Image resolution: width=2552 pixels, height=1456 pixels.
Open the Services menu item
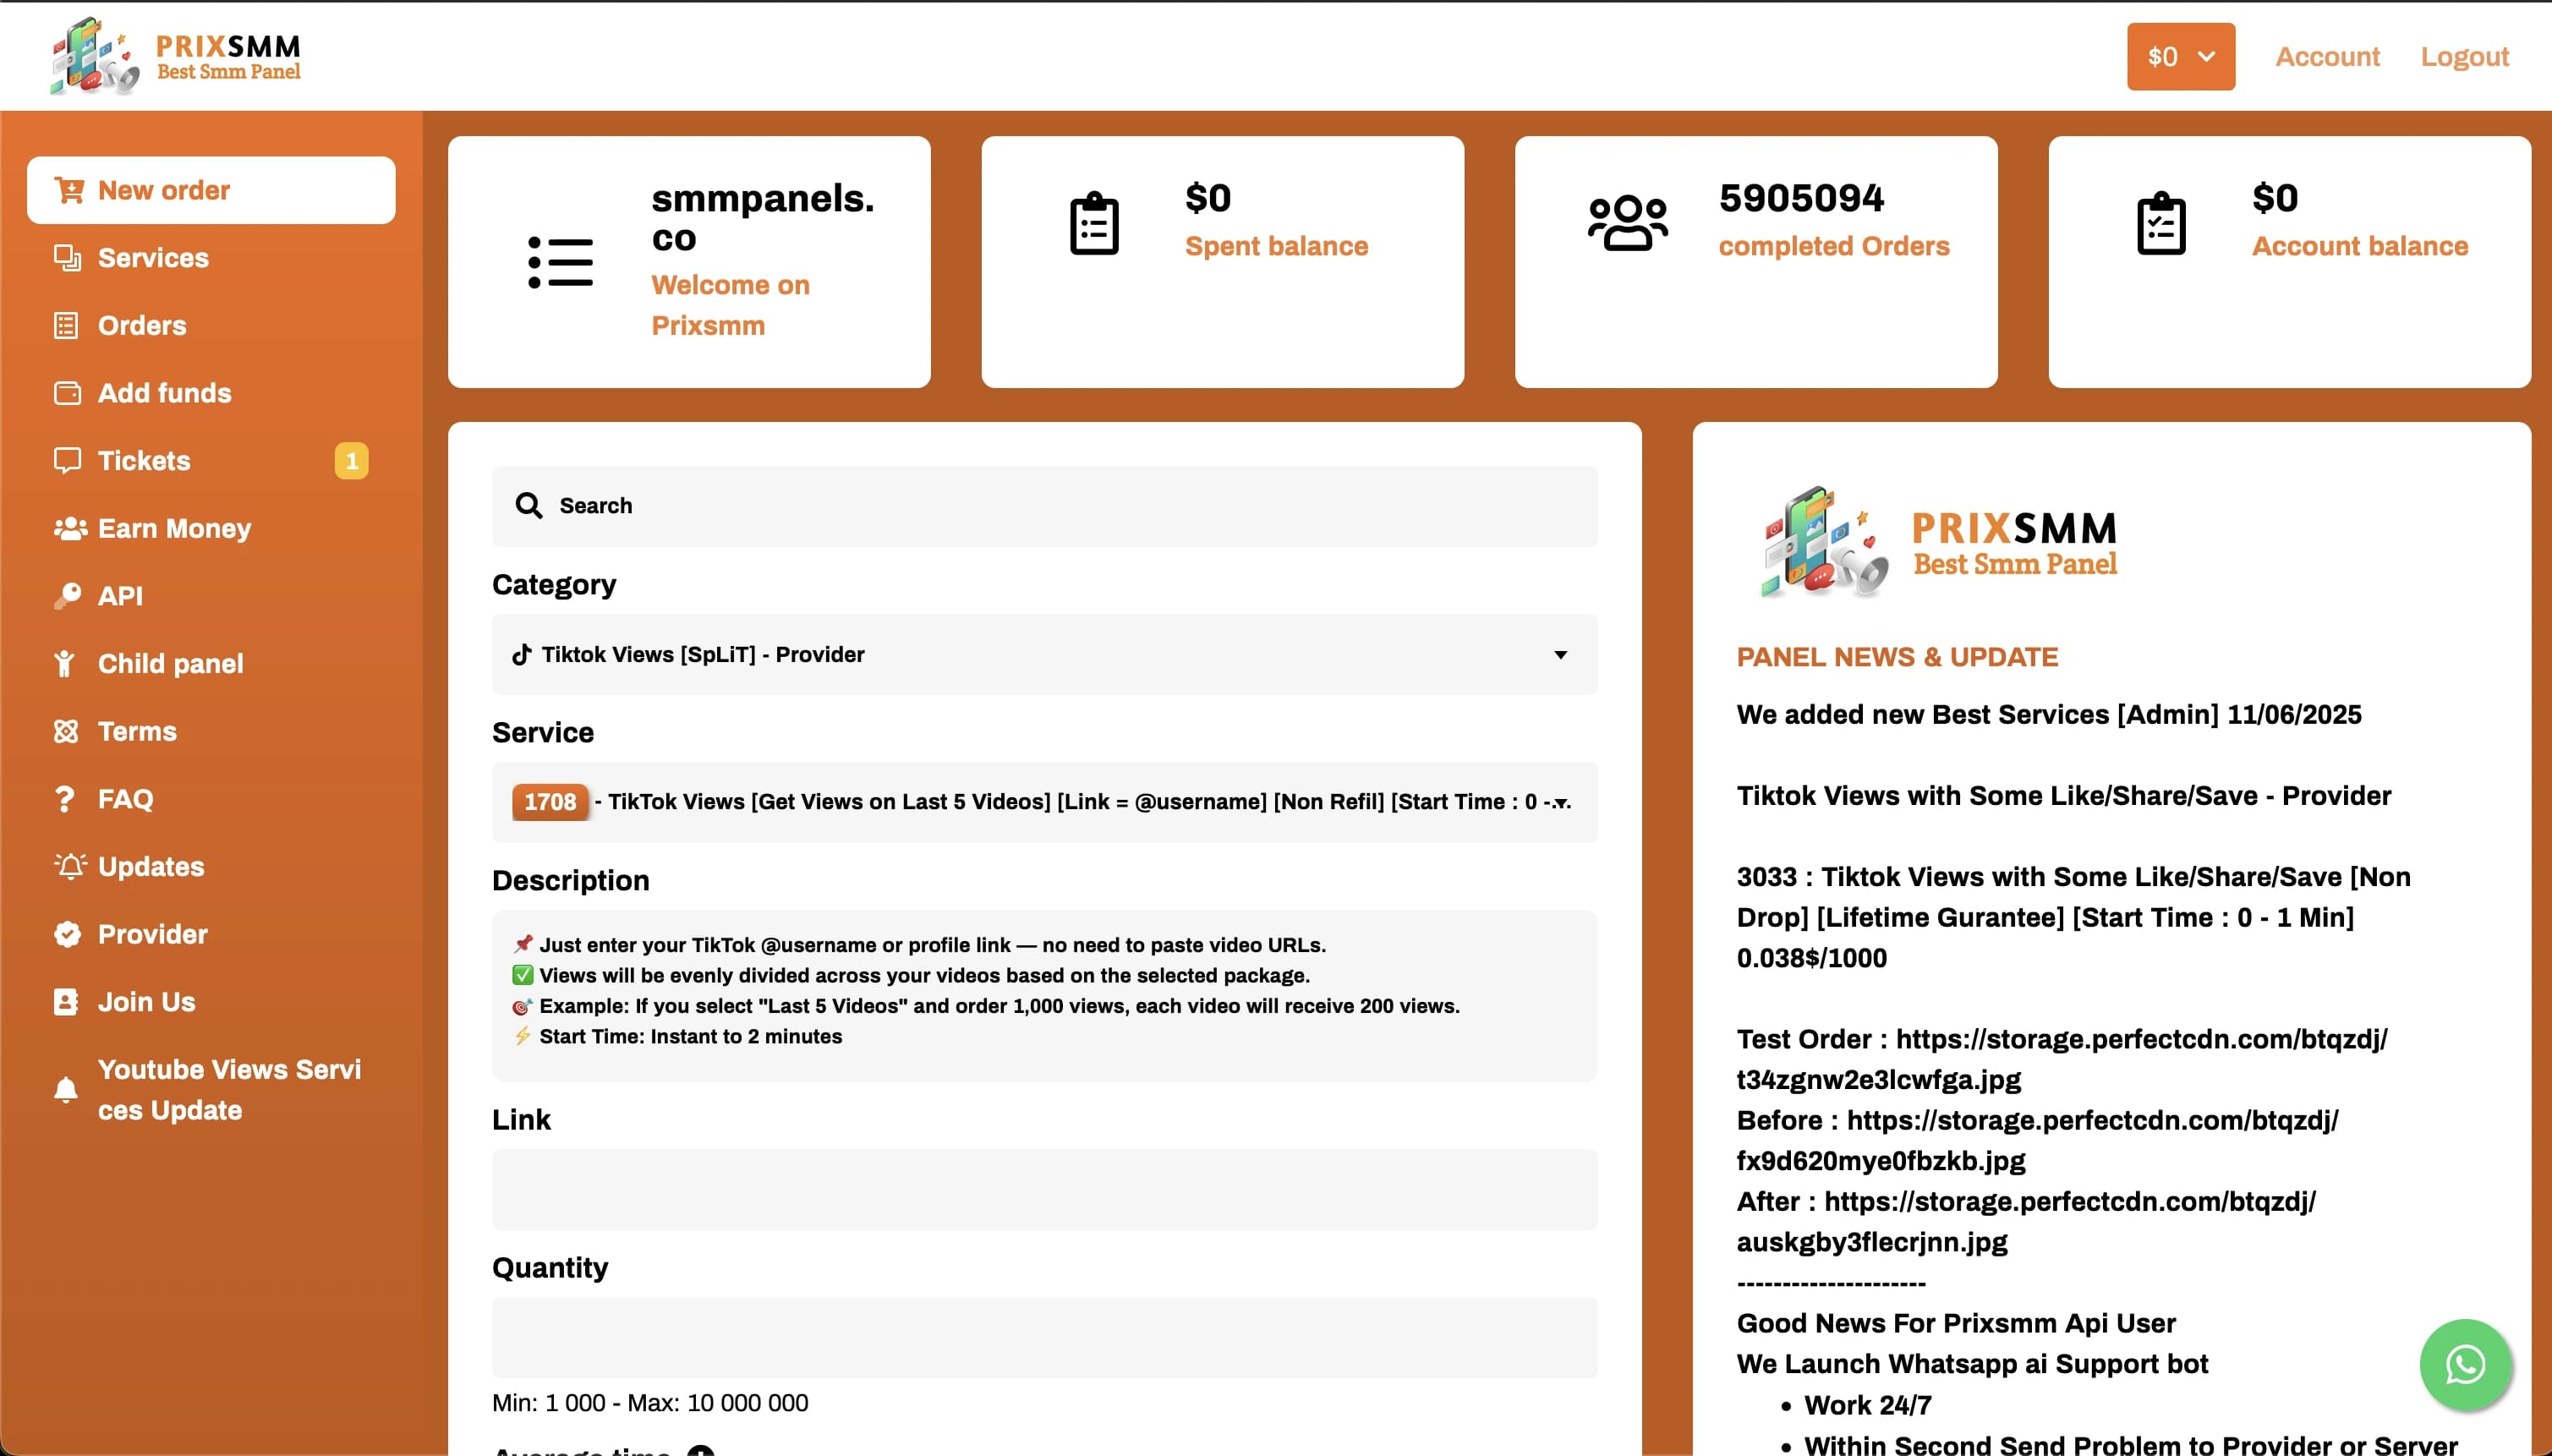coord(153,258)
